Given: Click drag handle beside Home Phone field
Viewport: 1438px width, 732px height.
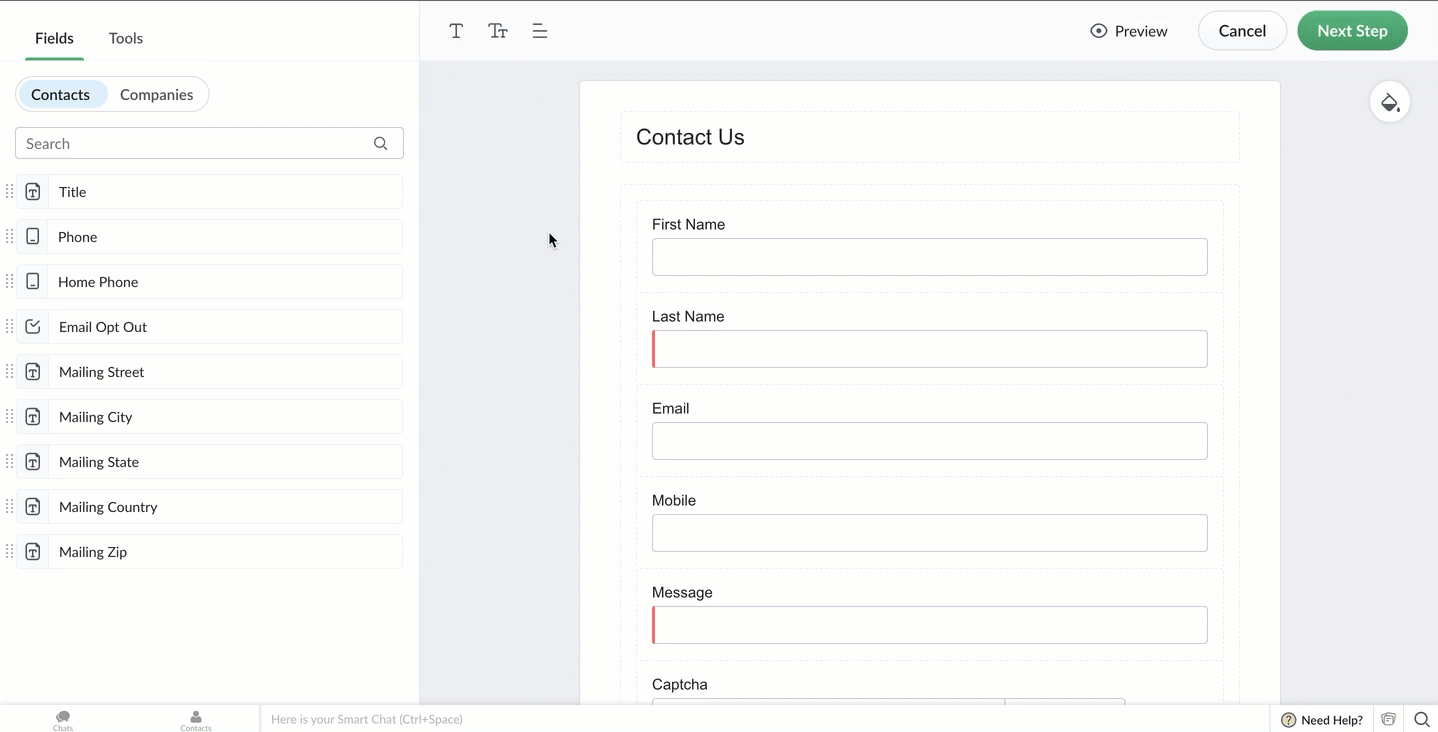Looking at the screenshot, I should pyautogui.click(x=9, y=281).
